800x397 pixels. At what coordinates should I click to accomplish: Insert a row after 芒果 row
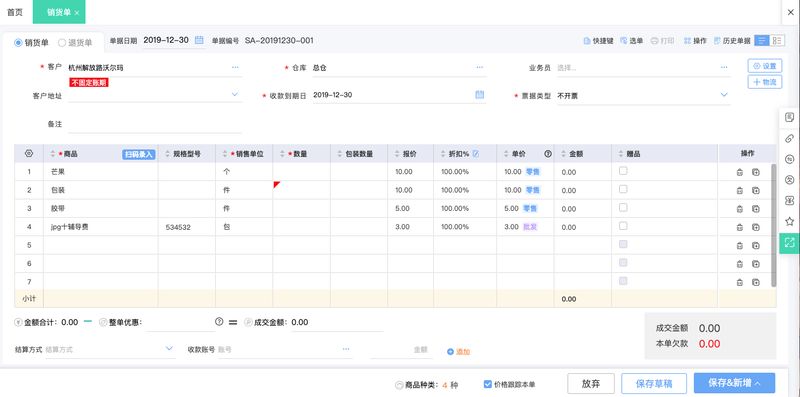[x=756, y=172]
